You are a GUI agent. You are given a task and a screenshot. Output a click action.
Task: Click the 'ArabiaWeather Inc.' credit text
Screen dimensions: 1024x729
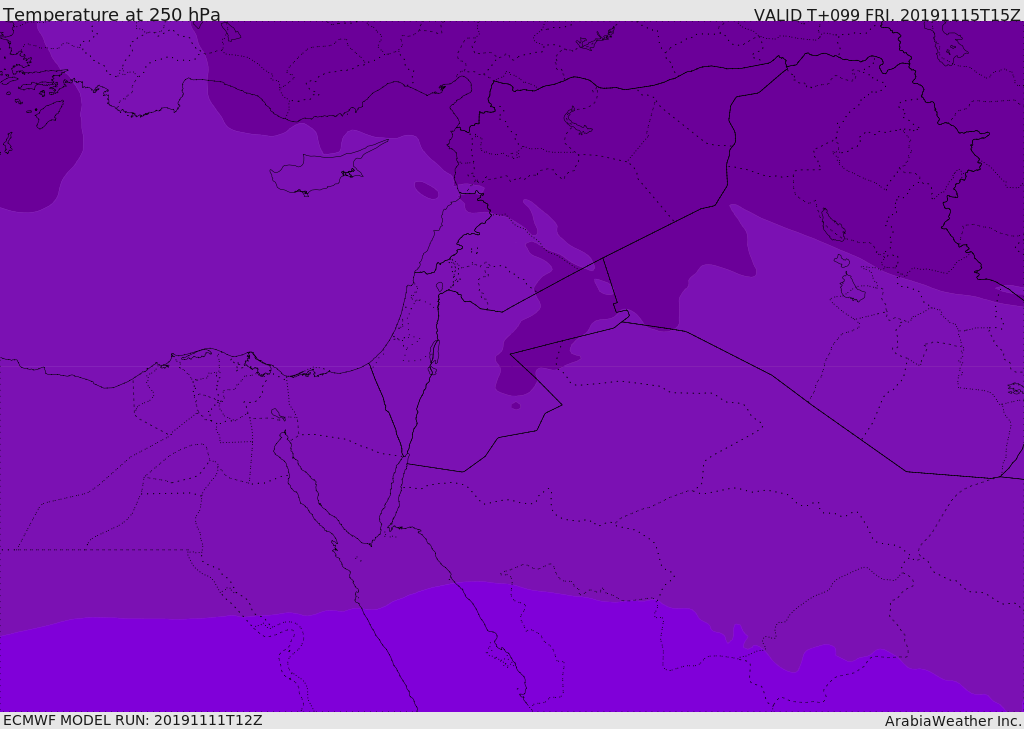953,721
